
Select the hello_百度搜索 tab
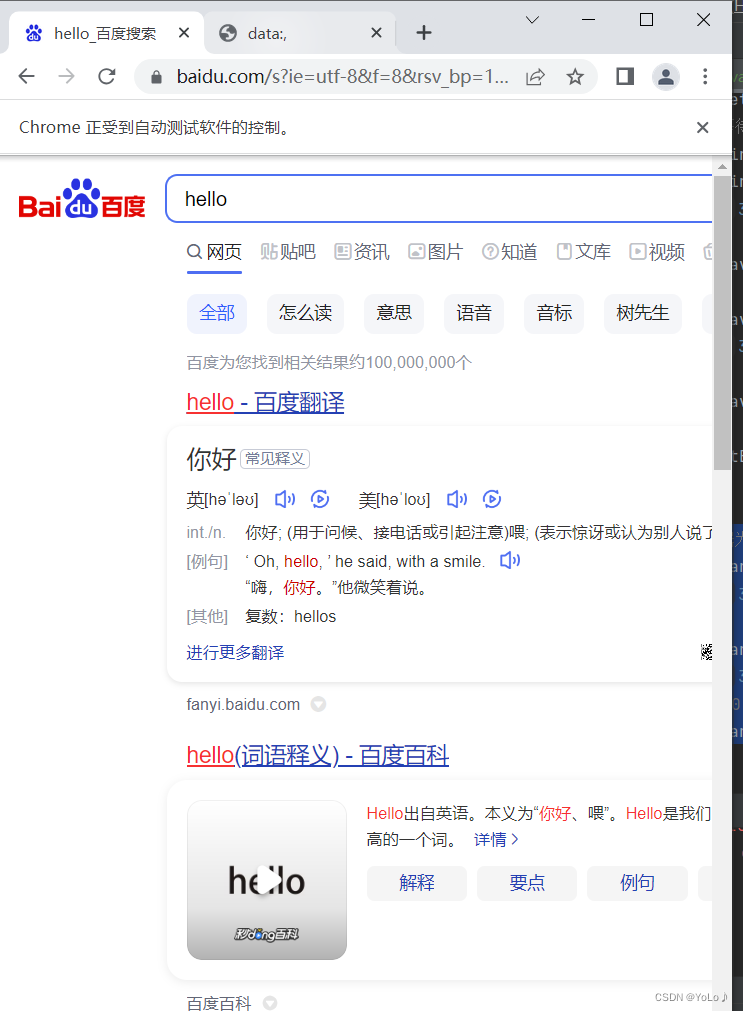pos(106,33)
